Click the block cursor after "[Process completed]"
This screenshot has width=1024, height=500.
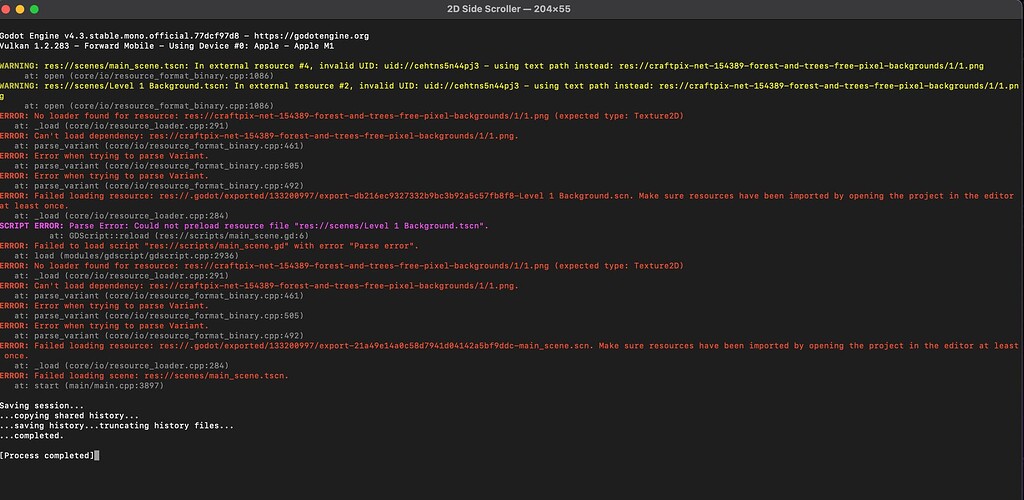[97, 456]
